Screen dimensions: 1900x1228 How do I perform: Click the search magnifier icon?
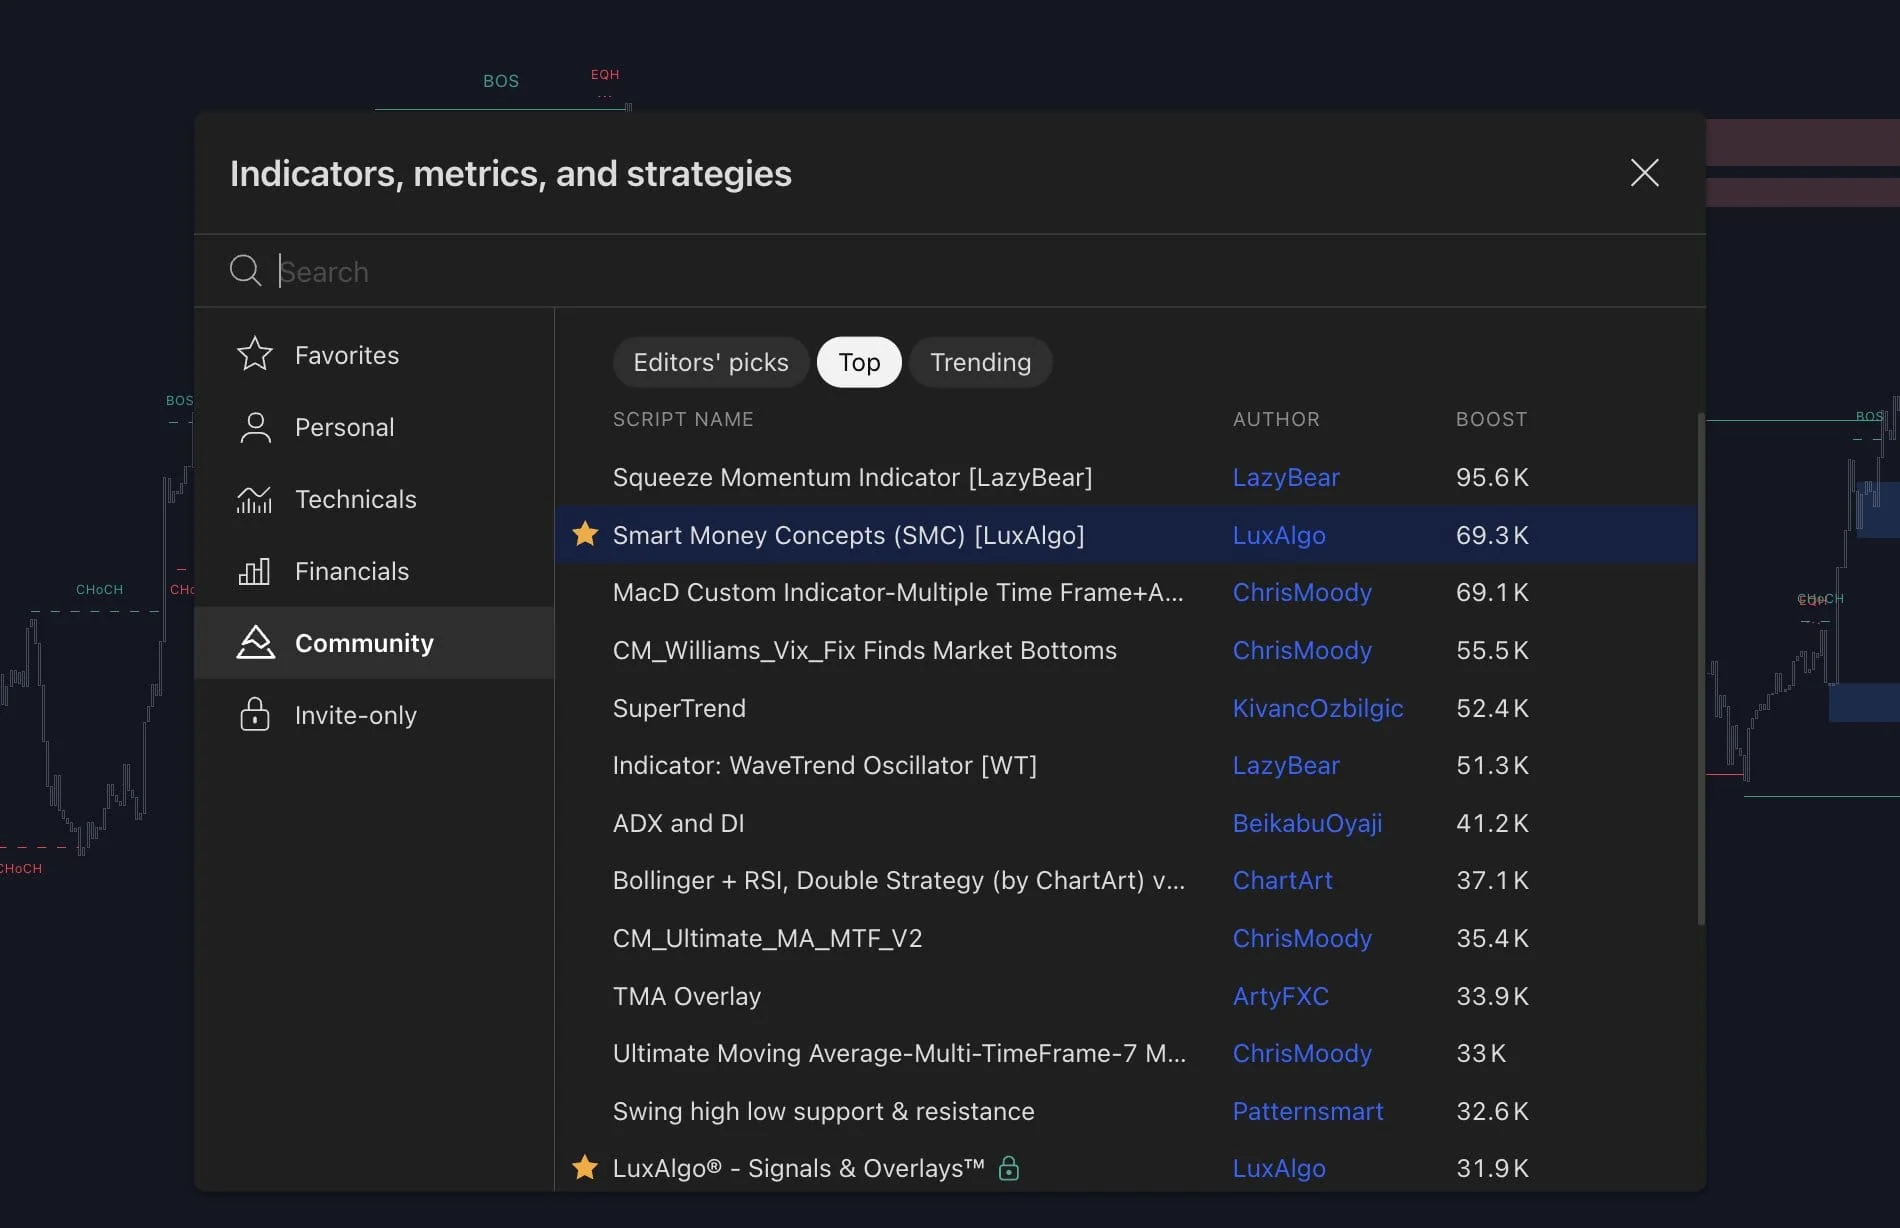[x=245, y=270]
